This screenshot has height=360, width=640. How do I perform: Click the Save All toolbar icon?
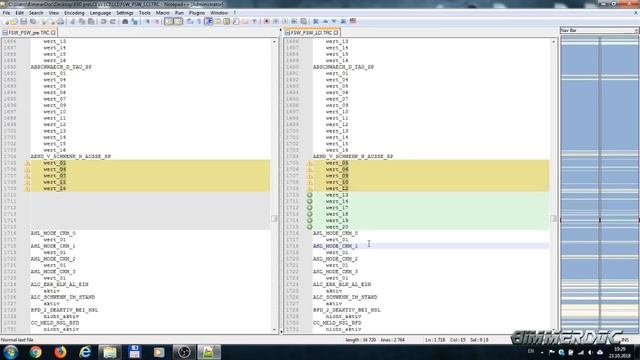point(33,21)
